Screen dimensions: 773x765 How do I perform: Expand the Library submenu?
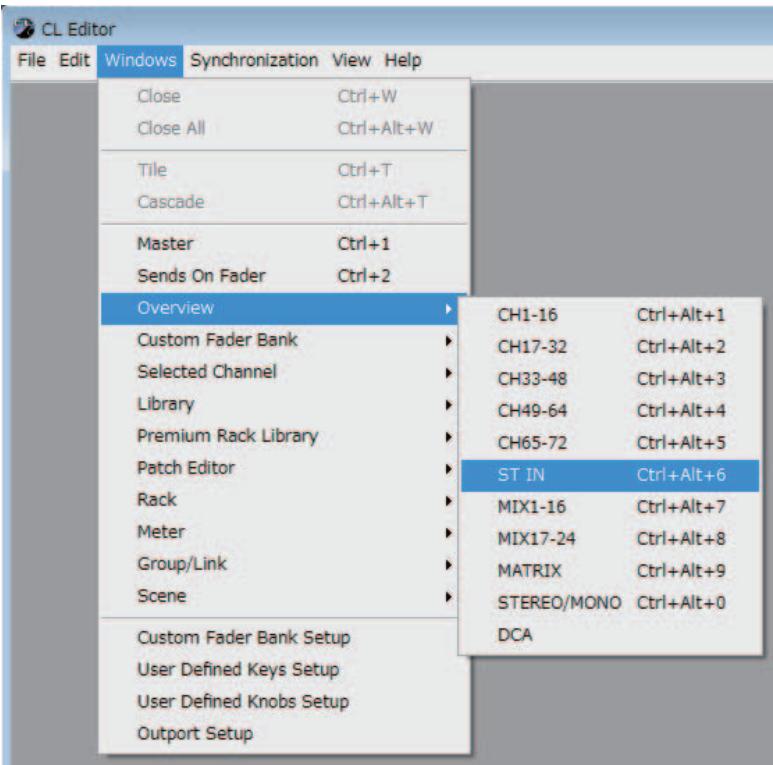[280, 404]
